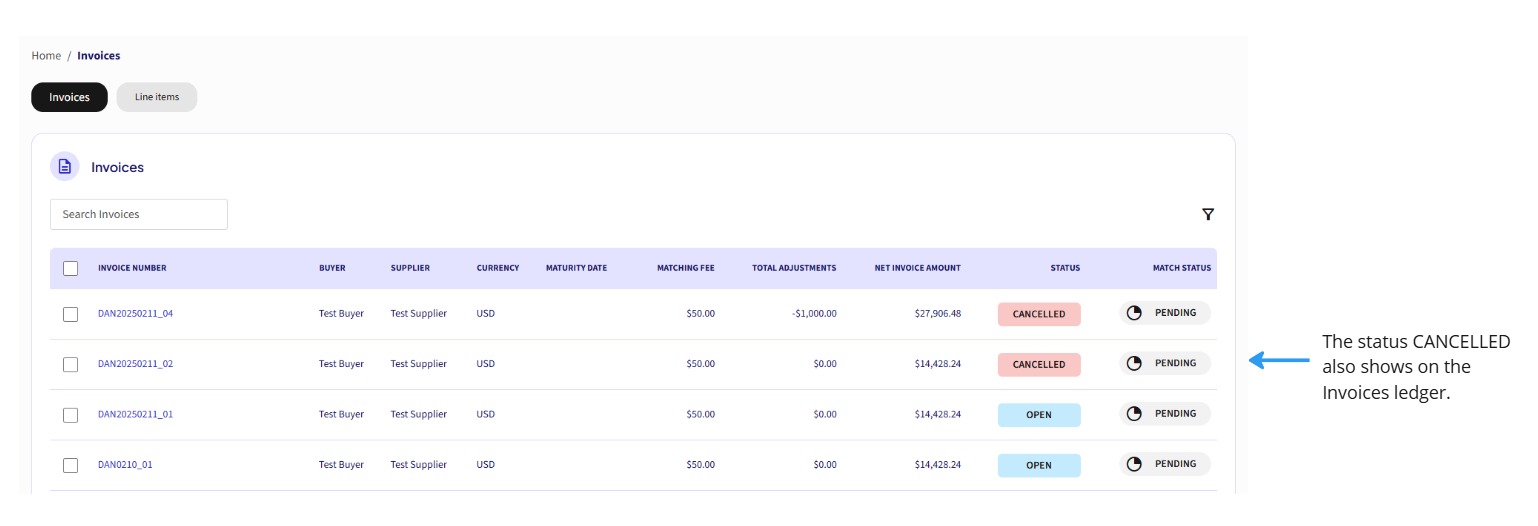Tick the select-all checkbox in table header
This screenshot has height=526, width=1538.
point(70,268)
